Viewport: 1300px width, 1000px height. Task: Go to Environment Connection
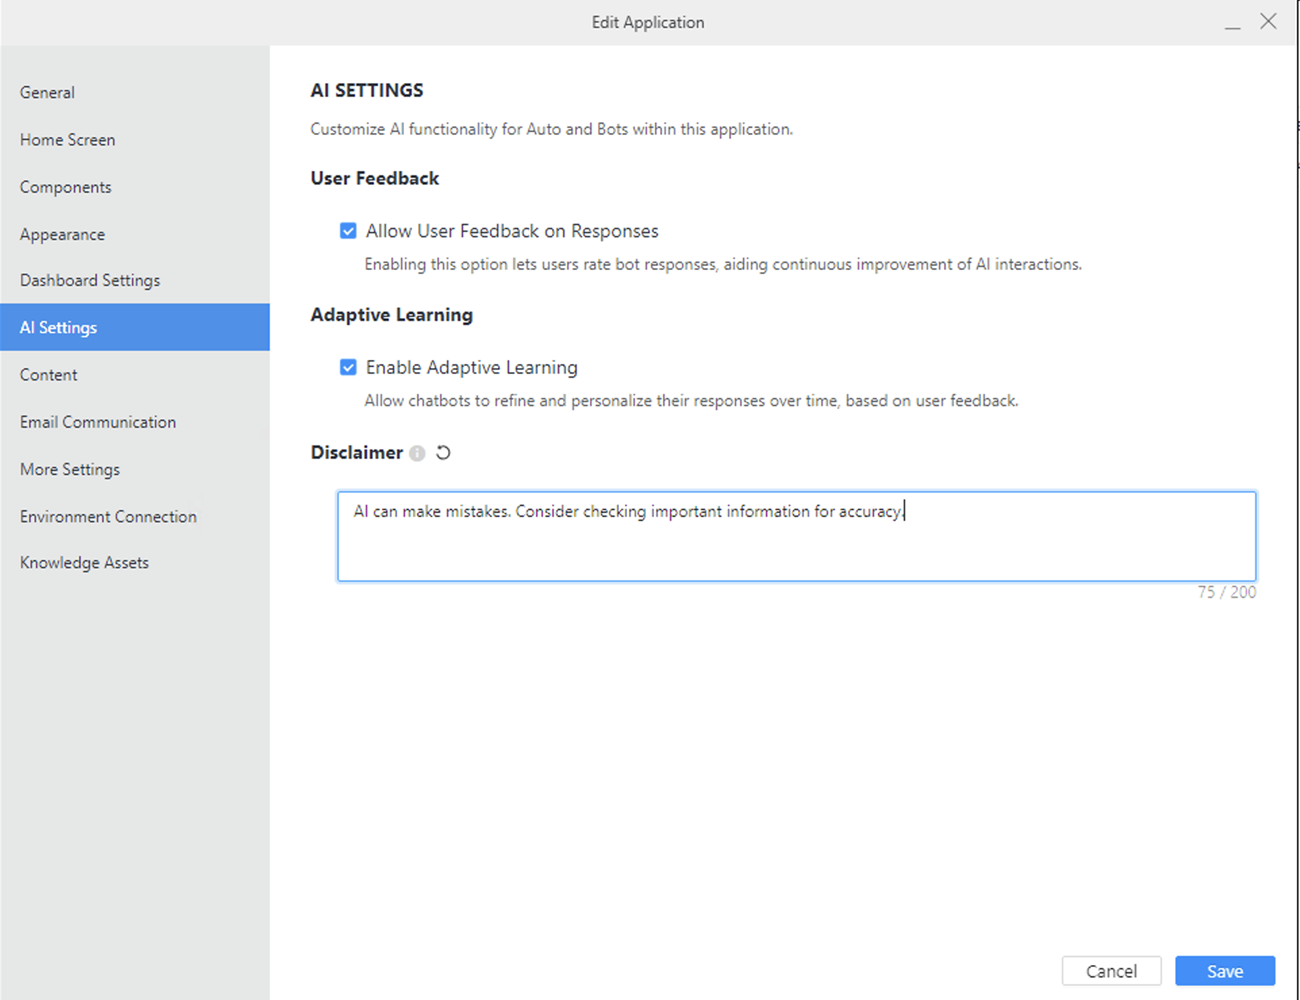(108, 516)
